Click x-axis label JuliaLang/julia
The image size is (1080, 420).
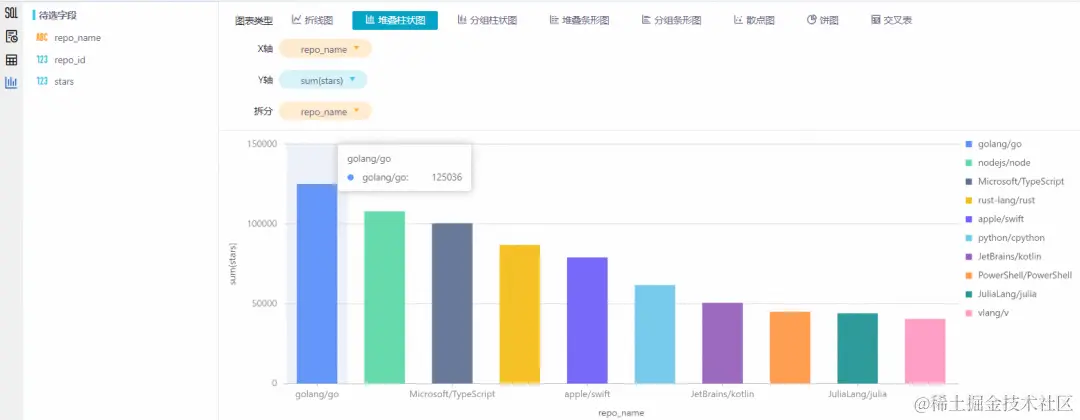pos(858,395)
